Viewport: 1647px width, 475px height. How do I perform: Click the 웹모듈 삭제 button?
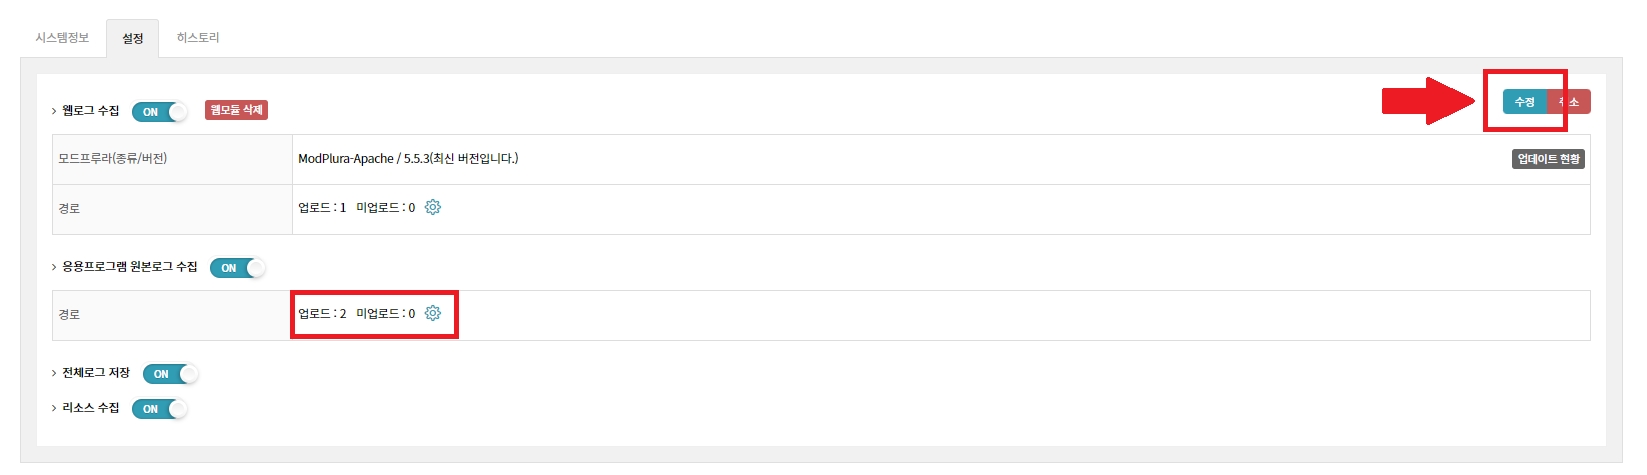pyautogui.click(x=237, y=110)
